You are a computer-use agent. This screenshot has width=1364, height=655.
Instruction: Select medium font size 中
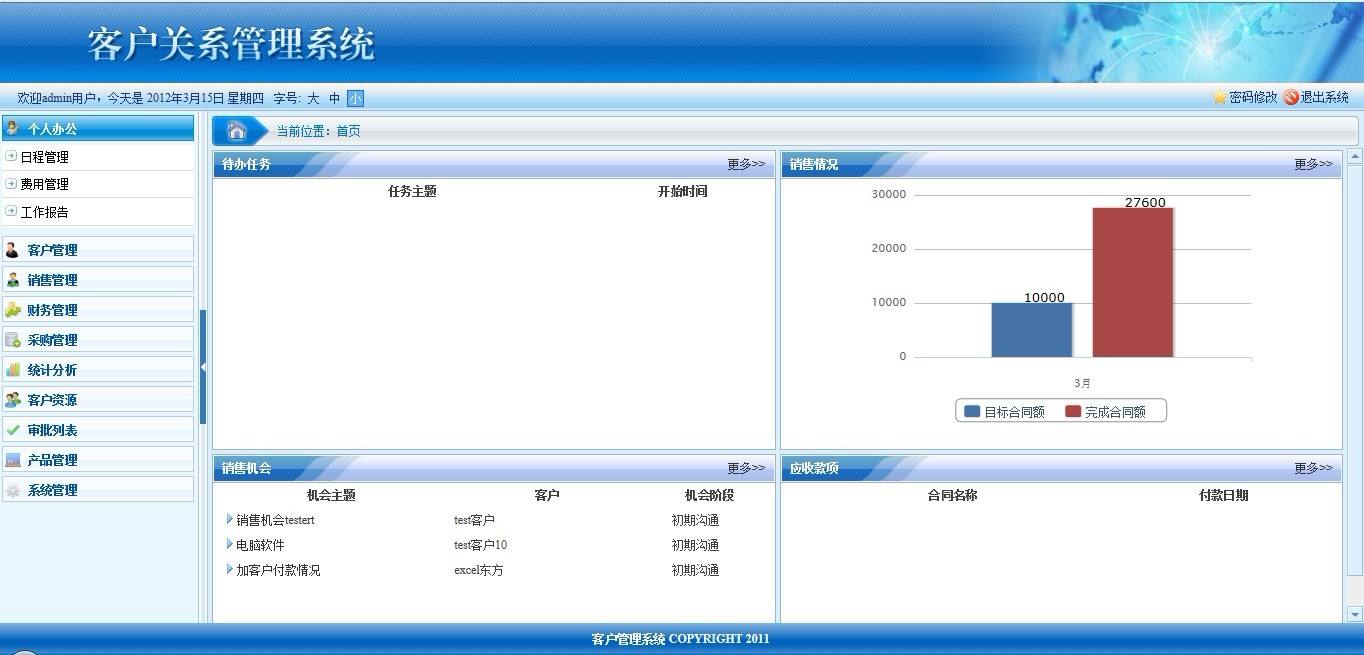(x=335, y=98)
